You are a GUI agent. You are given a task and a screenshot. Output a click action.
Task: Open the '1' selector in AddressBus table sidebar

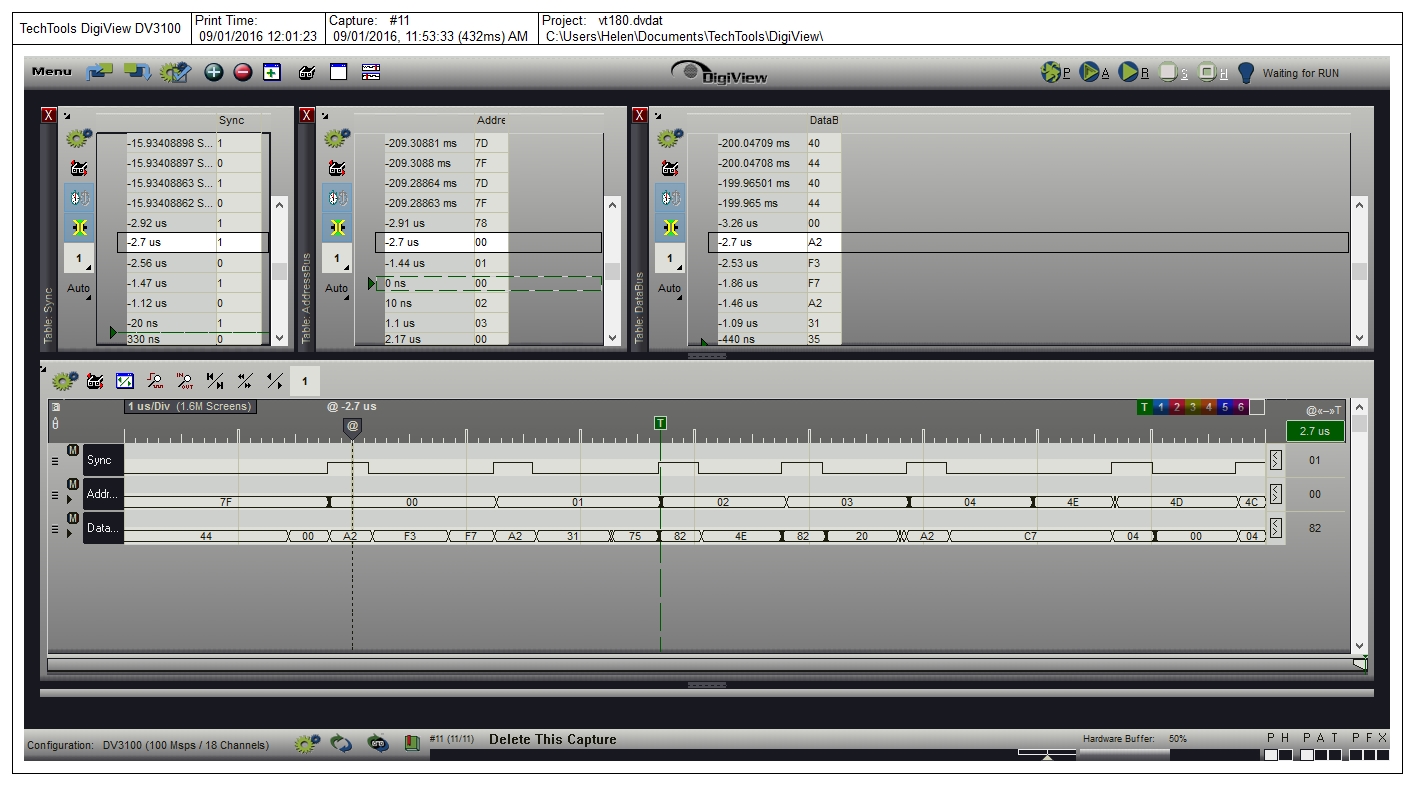tap(336, 259)
